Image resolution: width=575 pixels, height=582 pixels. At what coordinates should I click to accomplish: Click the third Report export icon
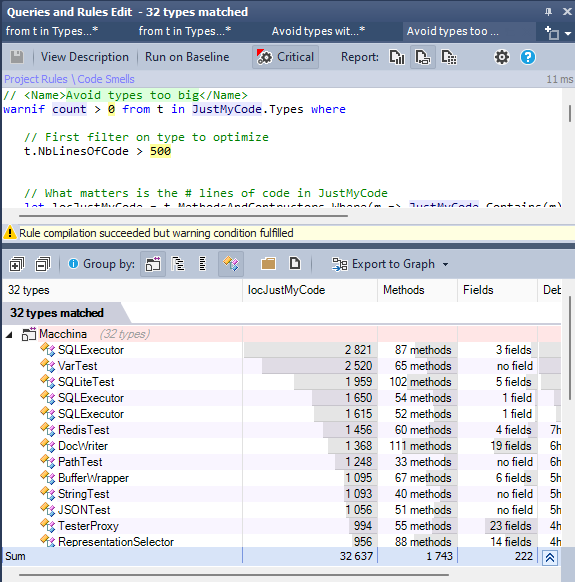click(449, 57)
